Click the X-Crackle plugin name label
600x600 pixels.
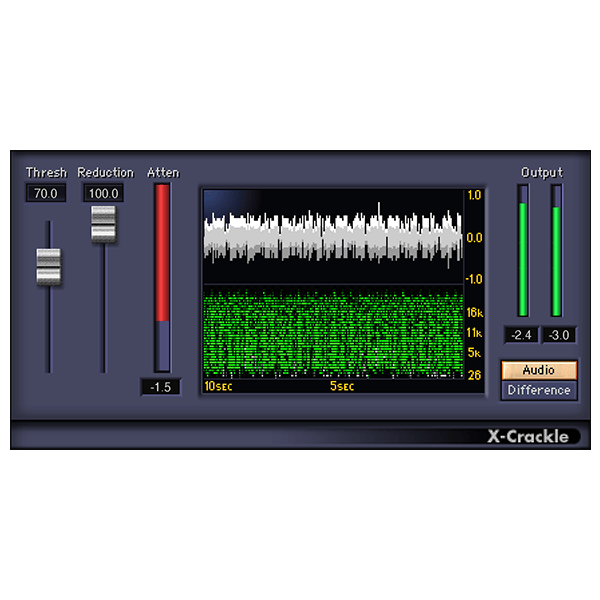click(528, 436)
